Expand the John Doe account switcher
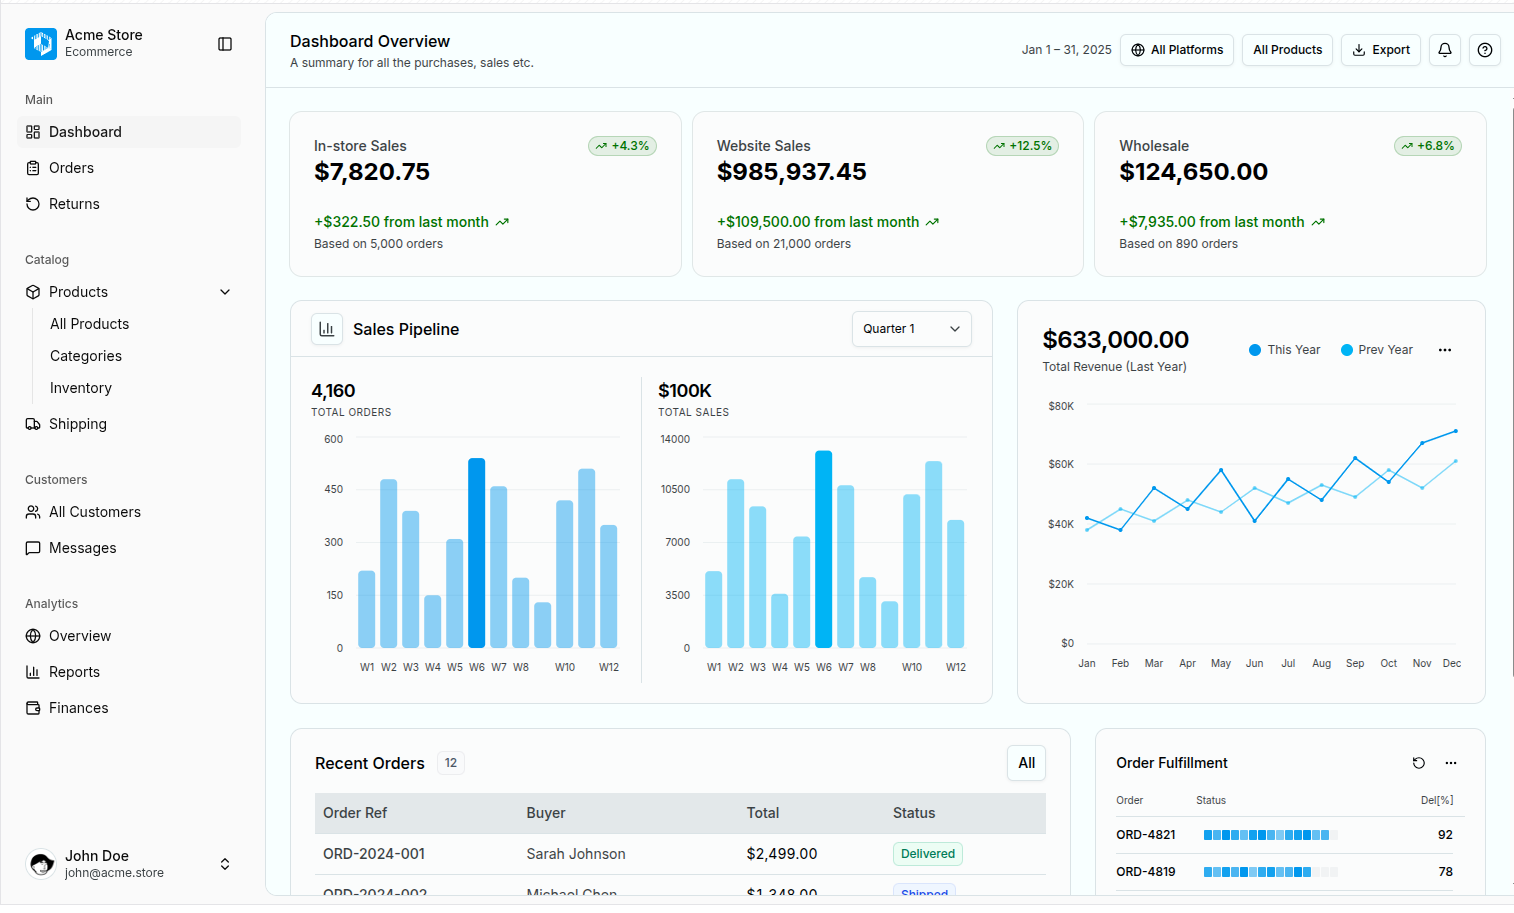 click(x=225, y=864)
